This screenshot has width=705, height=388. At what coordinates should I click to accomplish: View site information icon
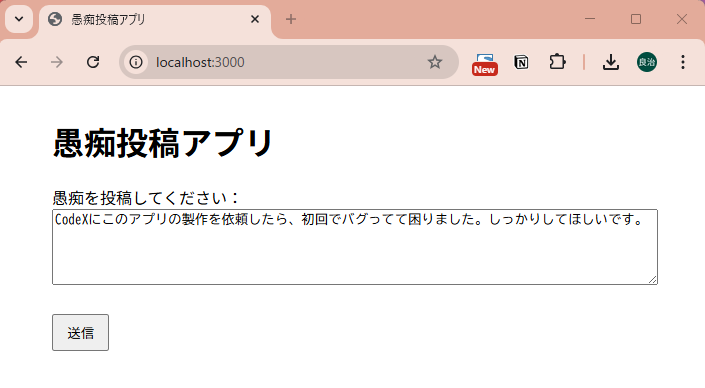click(x=136, y=62)
